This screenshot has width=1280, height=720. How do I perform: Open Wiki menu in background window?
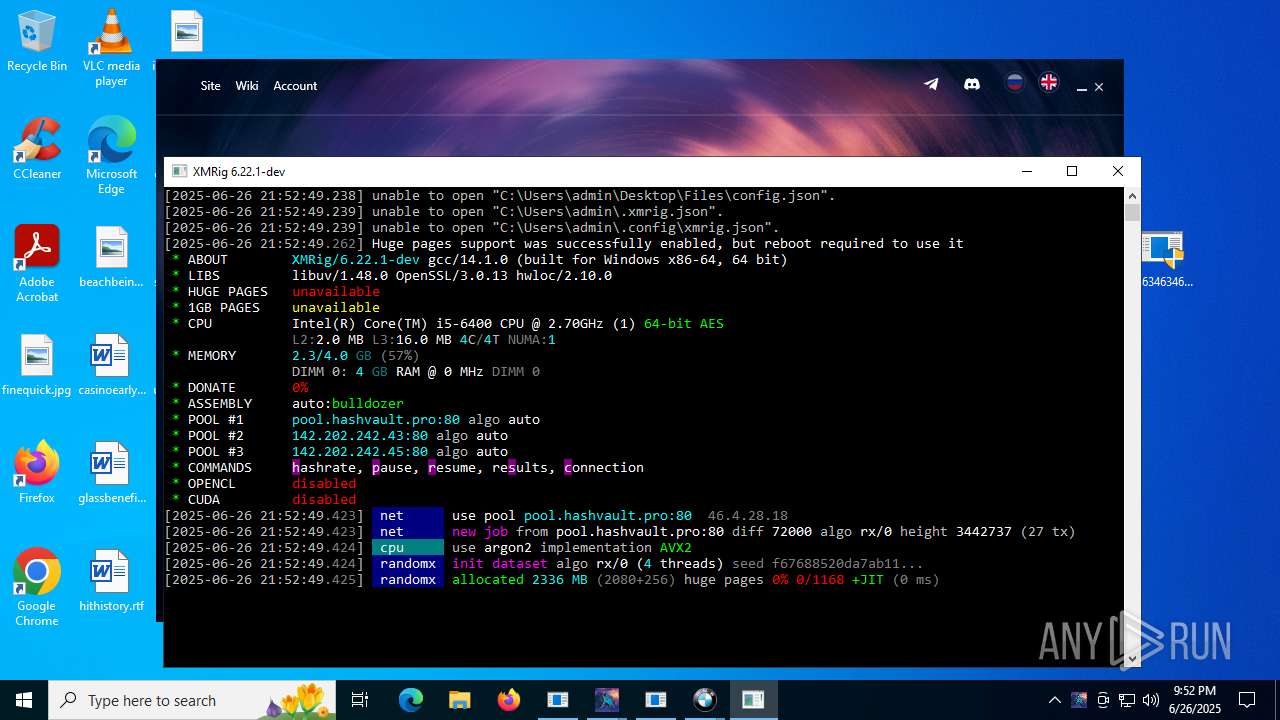pos(247,86)
